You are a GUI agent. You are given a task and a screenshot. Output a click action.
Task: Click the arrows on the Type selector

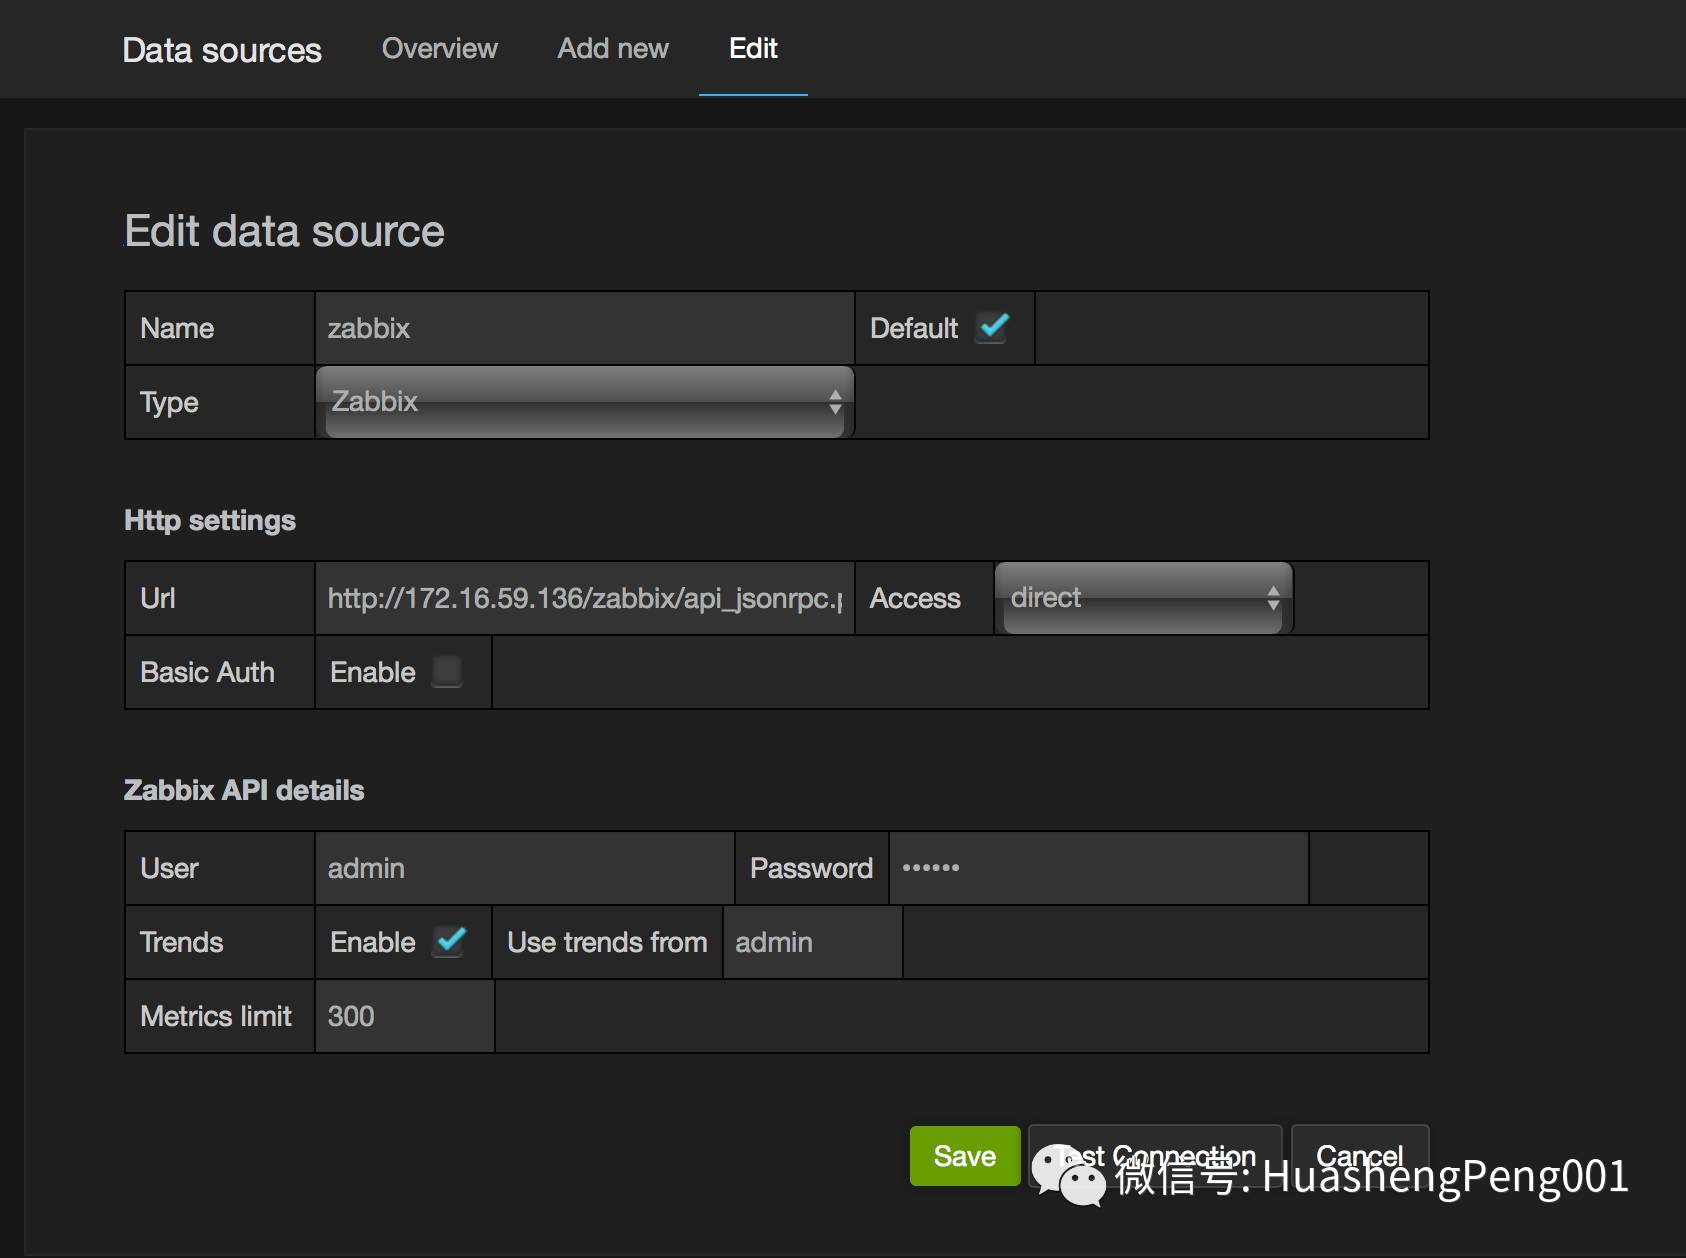click(x=835, y=402)
